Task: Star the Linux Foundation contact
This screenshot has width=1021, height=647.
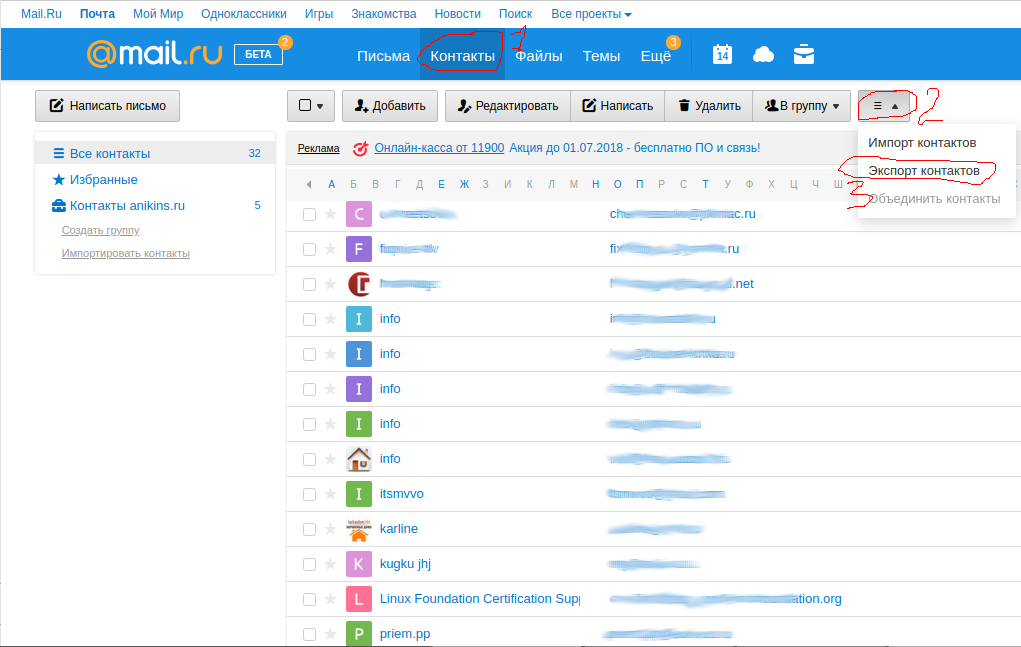Action: 331,599
